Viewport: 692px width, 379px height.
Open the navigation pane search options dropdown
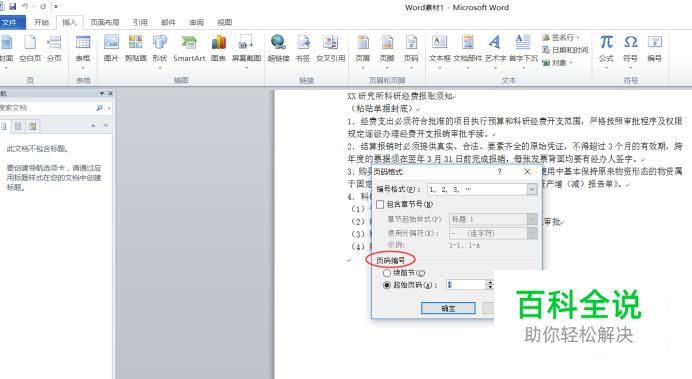[109, 108]
